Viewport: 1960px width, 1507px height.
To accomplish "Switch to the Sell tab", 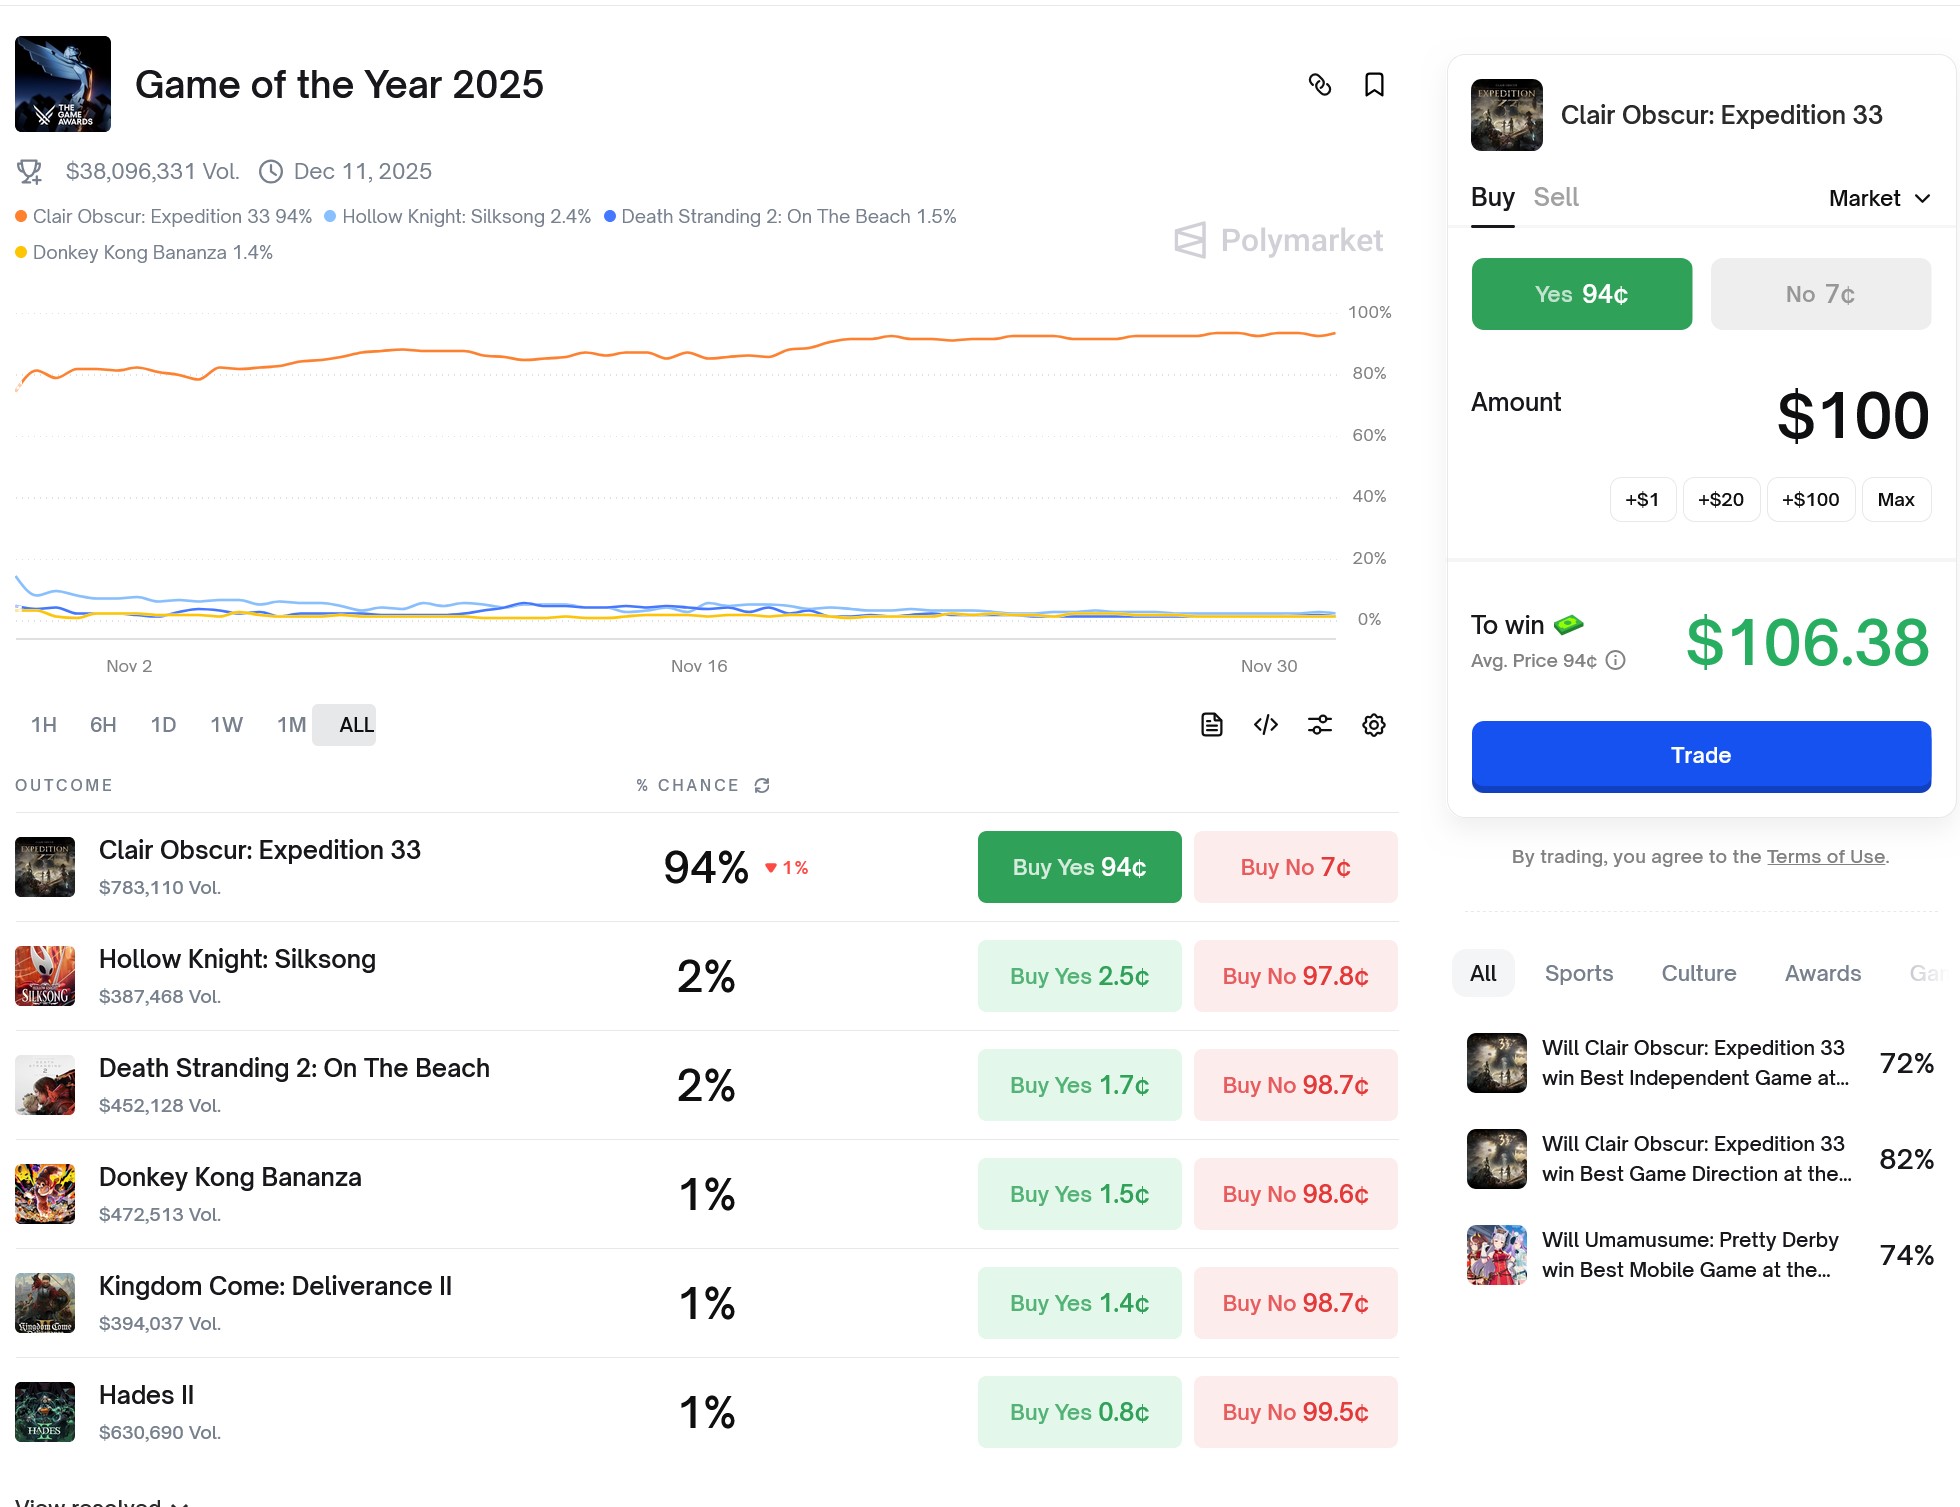I will (x=1556, y=197).
